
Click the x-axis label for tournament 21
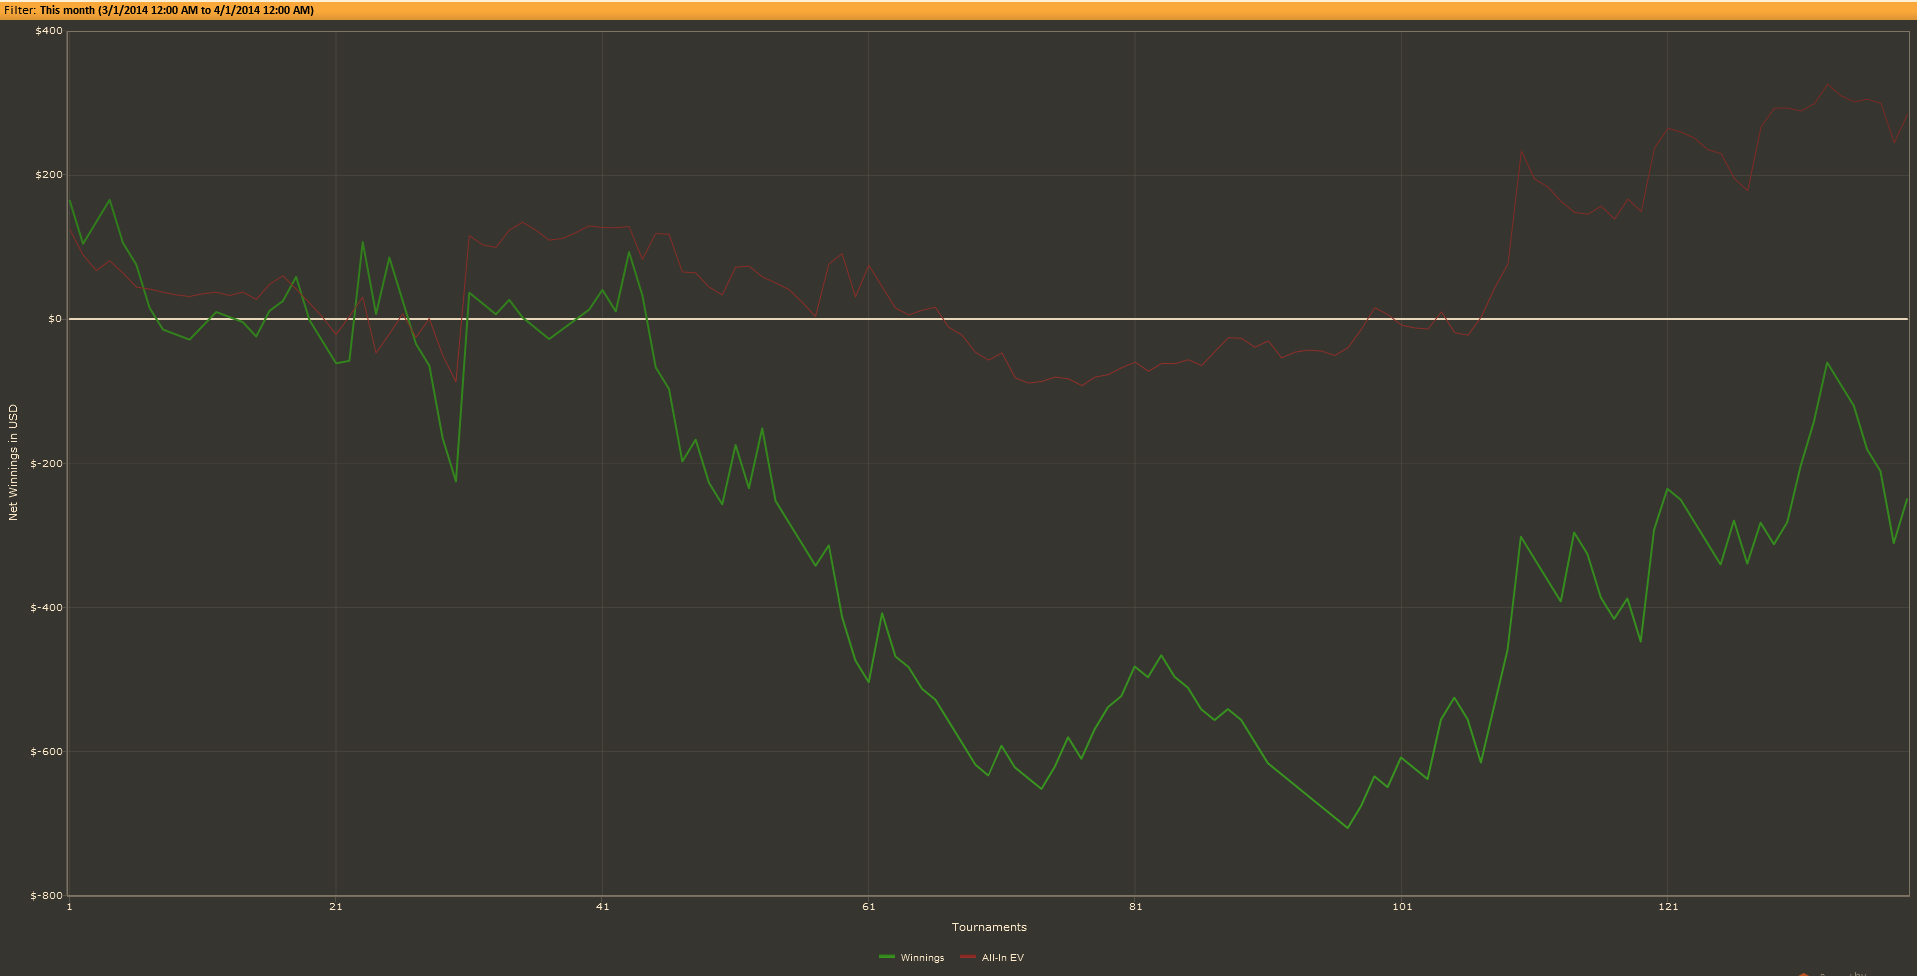click(336, 907)
